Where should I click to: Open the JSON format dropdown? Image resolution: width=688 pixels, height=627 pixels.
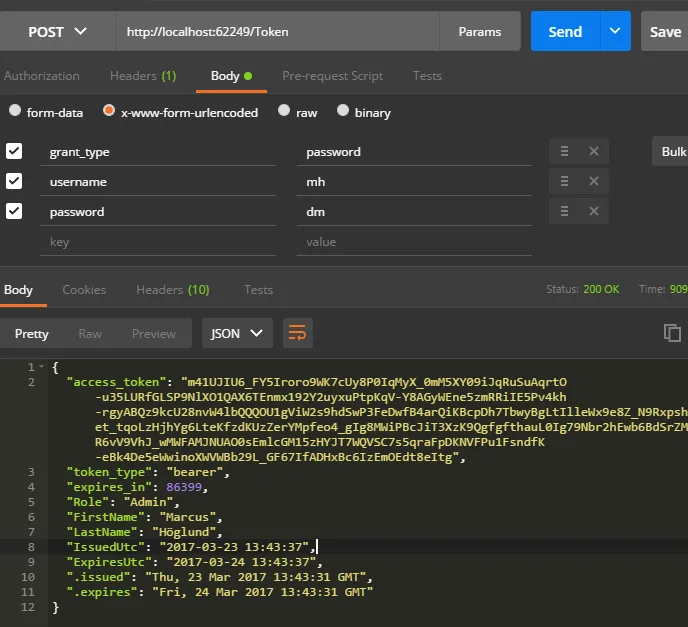[237, 333]
